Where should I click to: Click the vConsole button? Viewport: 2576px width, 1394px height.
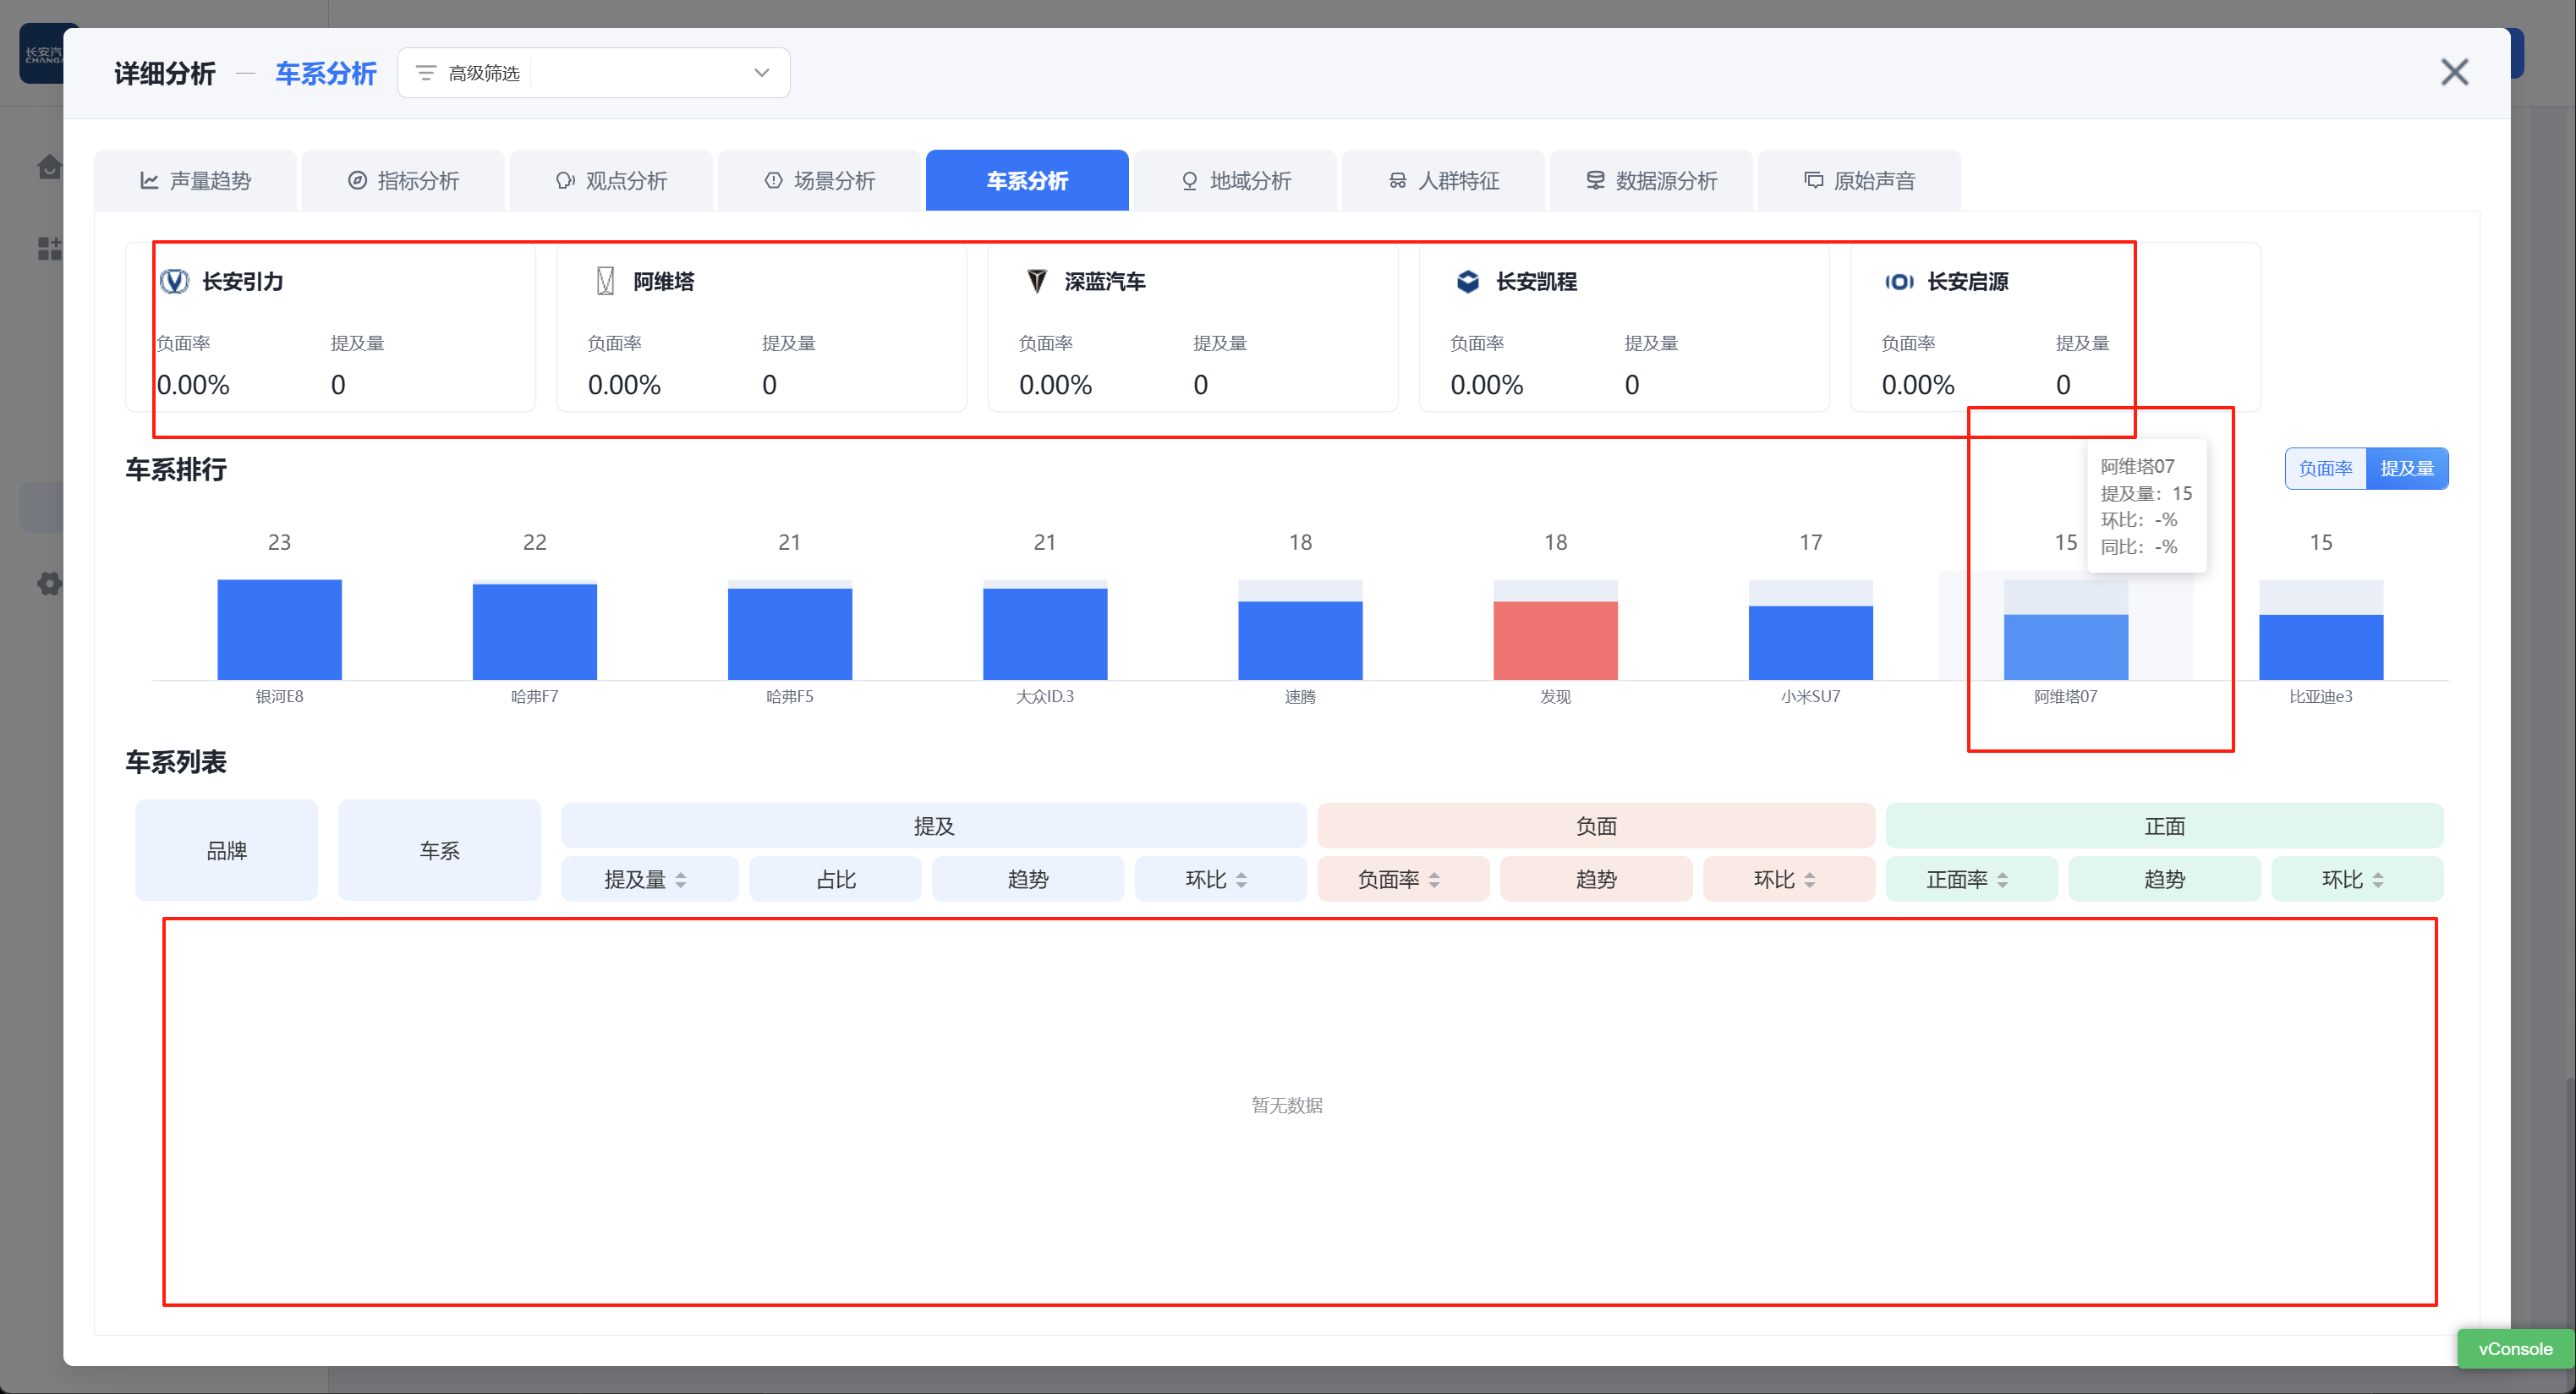[2514, 1348]
